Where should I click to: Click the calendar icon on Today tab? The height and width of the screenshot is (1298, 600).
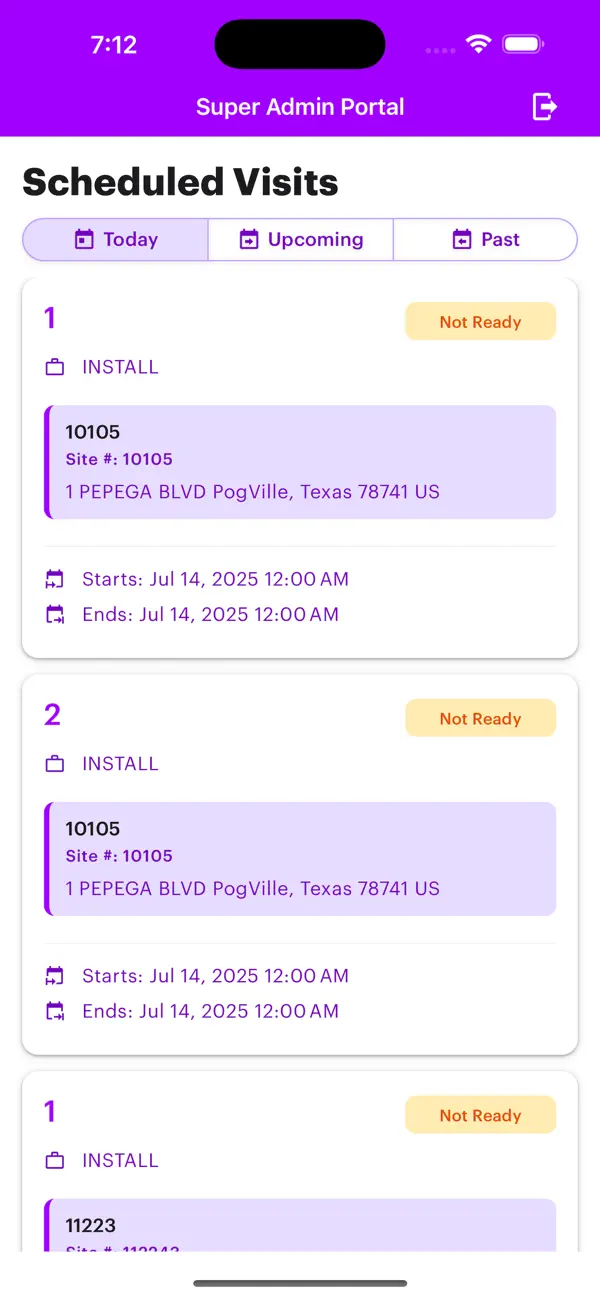click(84, 240)
